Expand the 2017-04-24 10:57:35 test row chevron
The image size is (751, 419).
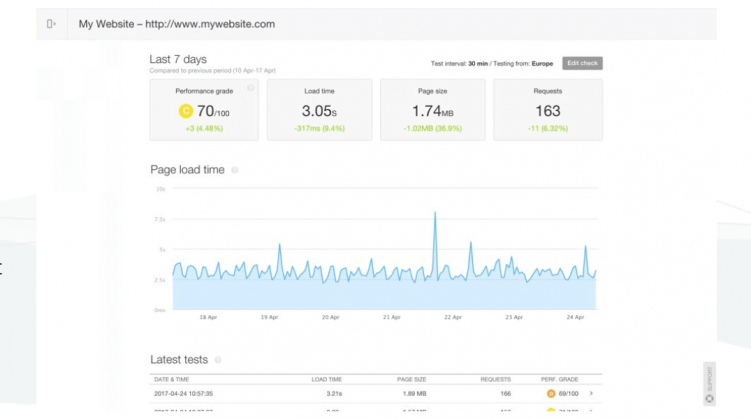(591, 394)
